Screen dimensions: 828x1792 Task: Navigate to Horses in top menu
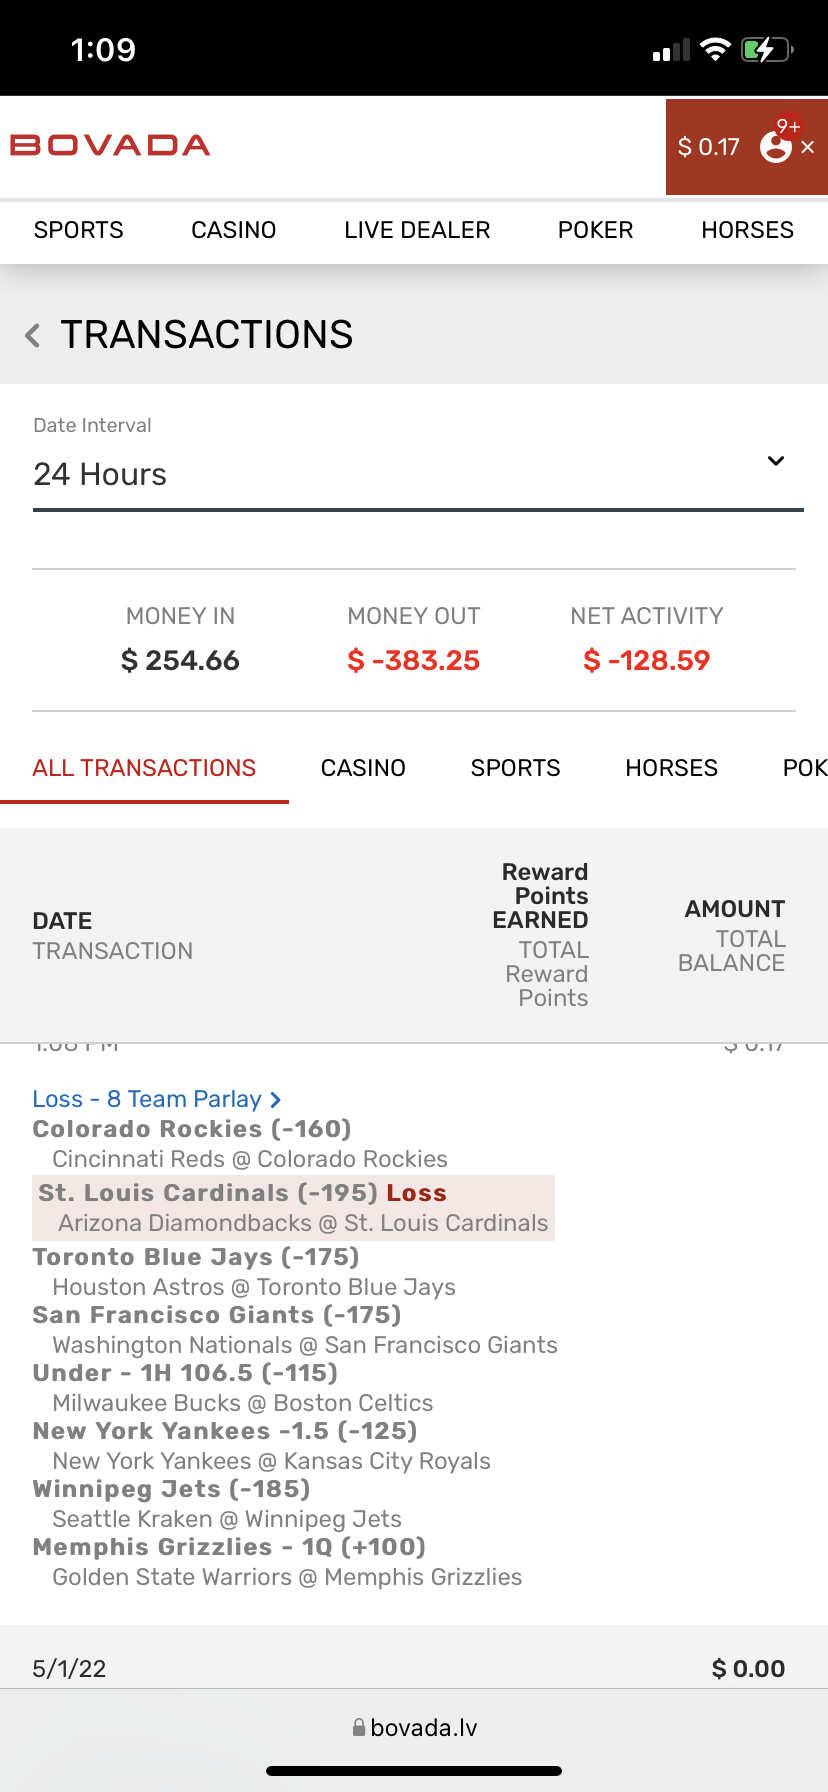tap(747, 230)
